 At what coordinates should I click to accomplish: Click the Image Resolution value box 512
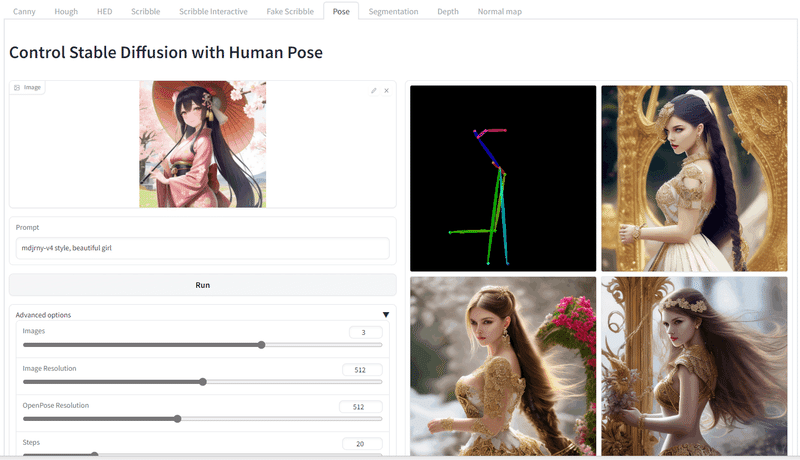362,370
